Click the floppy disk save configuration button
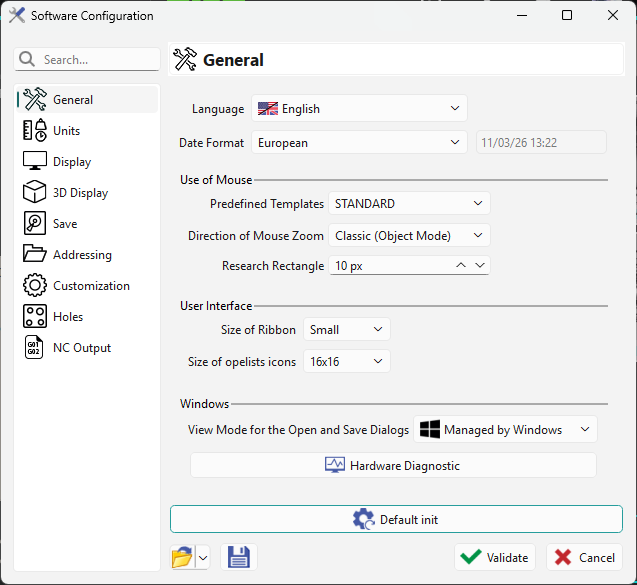The width and height of the screenshot is (637, 585). [x=239, y=557]
